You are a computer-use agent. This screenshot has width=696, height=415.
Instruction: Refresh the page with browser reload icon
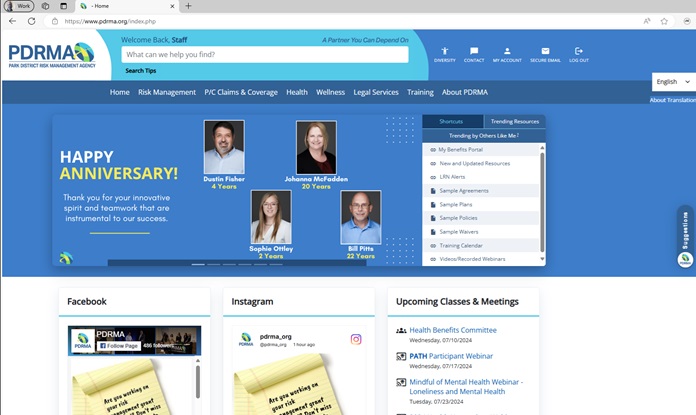click(32, 20)
